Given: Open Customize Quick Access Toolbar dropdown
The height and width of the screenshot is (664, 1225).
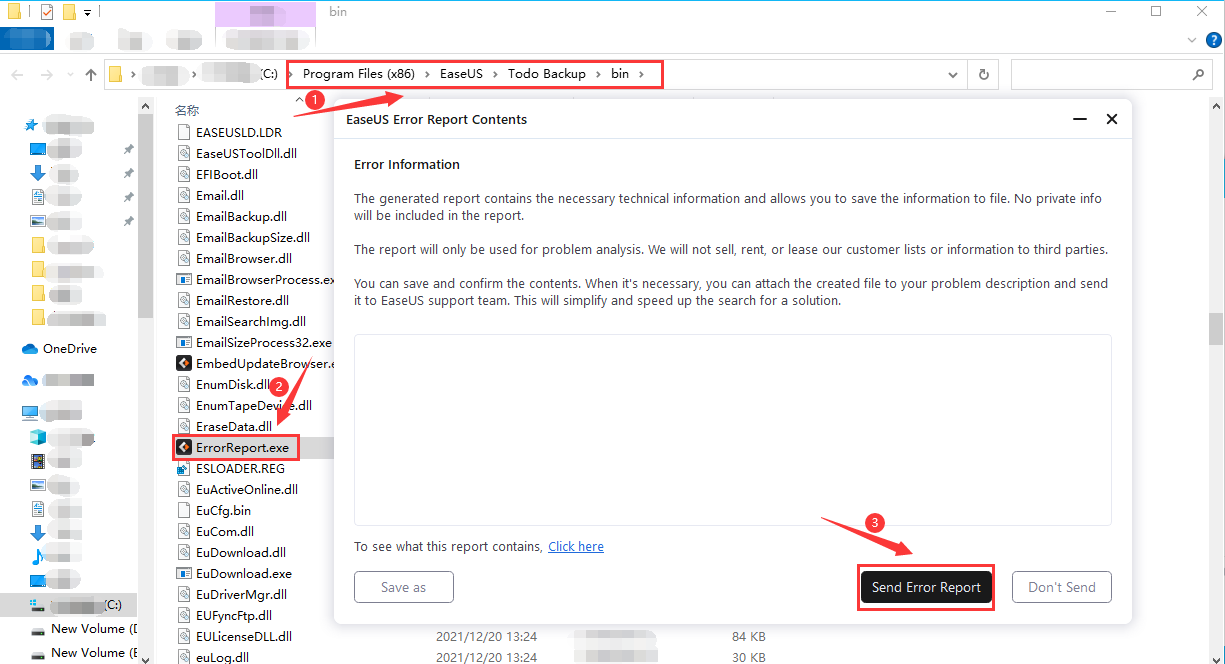Looking at the screenshot, I should tap(87, 13).
